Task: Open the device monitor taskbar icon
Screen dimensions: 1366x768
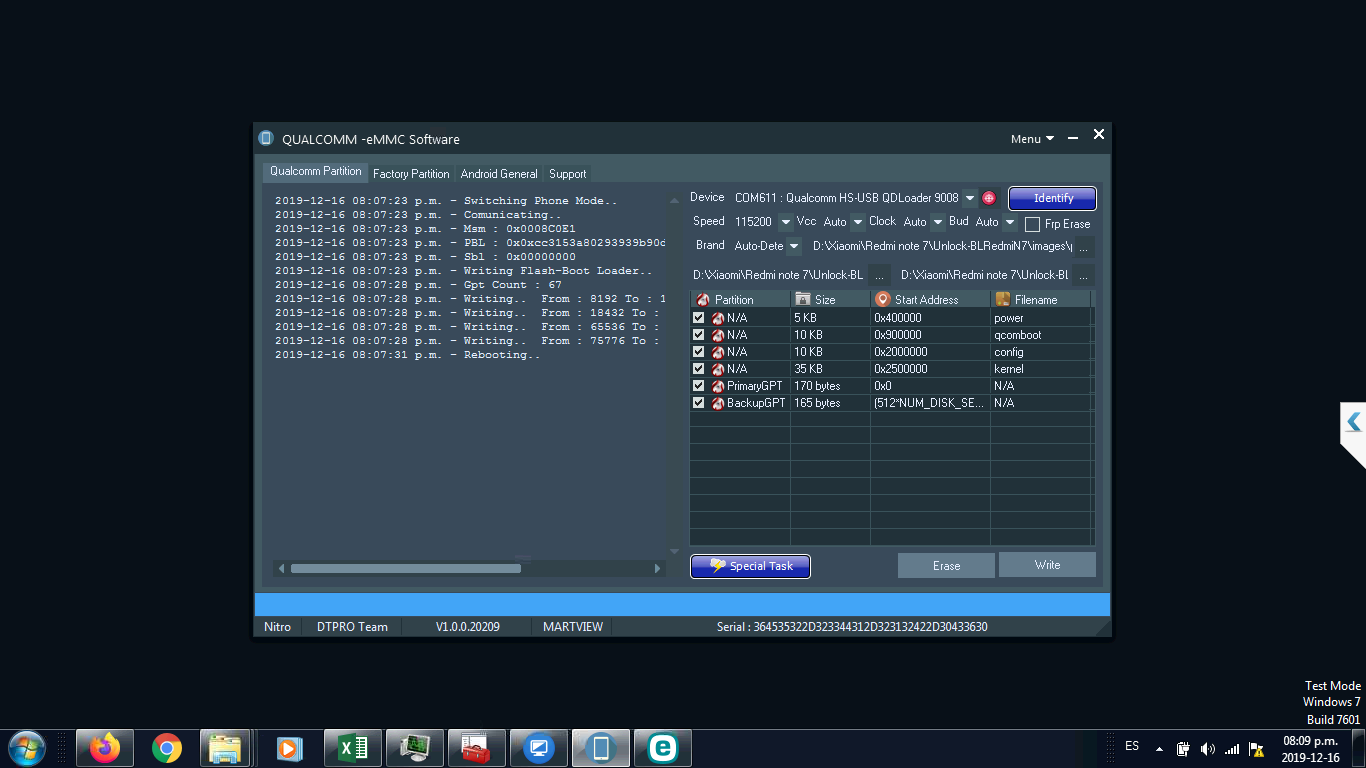Action: point(414,748)
